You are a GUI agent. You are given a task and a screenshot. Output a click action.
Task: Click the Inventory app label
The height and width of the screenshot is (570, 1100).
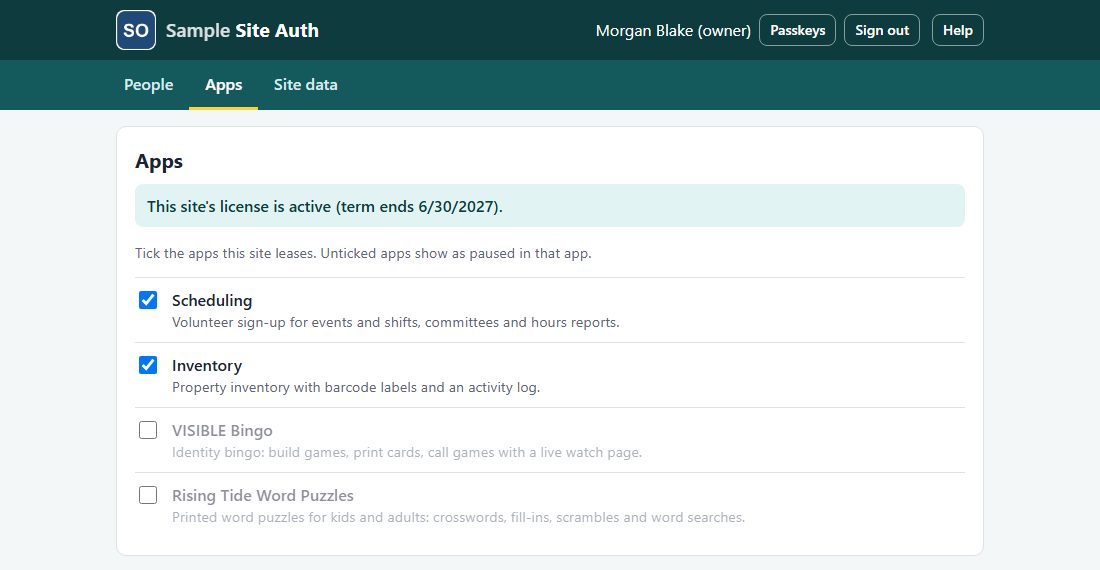(x=207, y=366)
